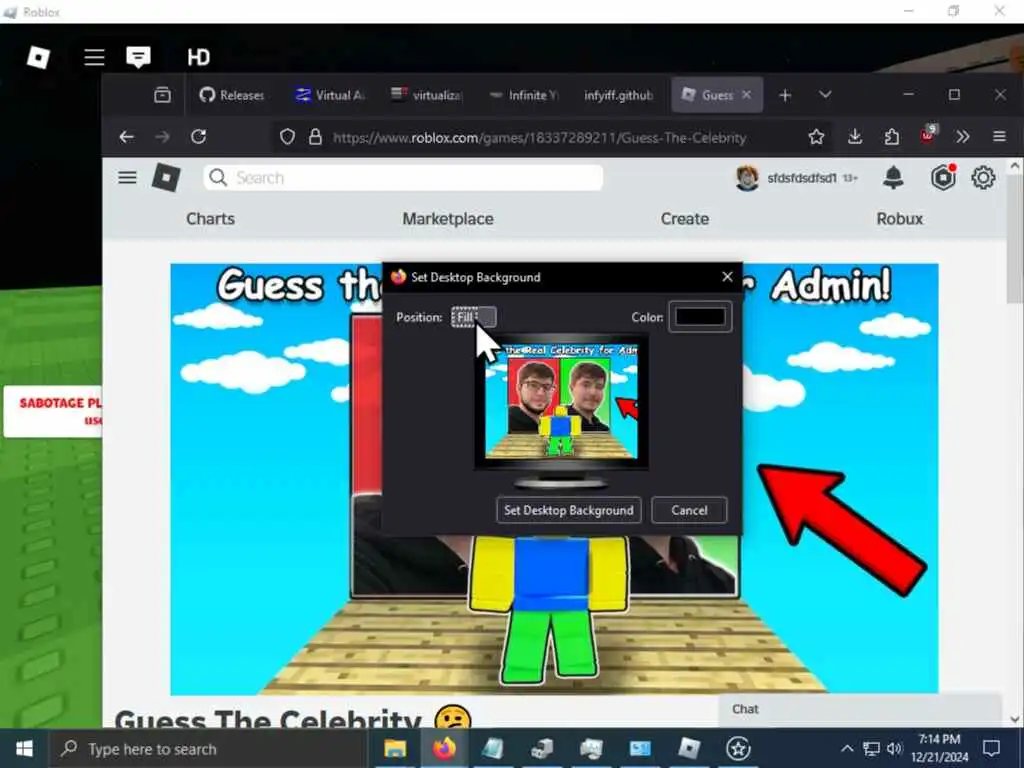This screenshot has width=1024, height=768.
Task: Click the sfdsfdsdfsd1 username link
Action: [801, 178]
